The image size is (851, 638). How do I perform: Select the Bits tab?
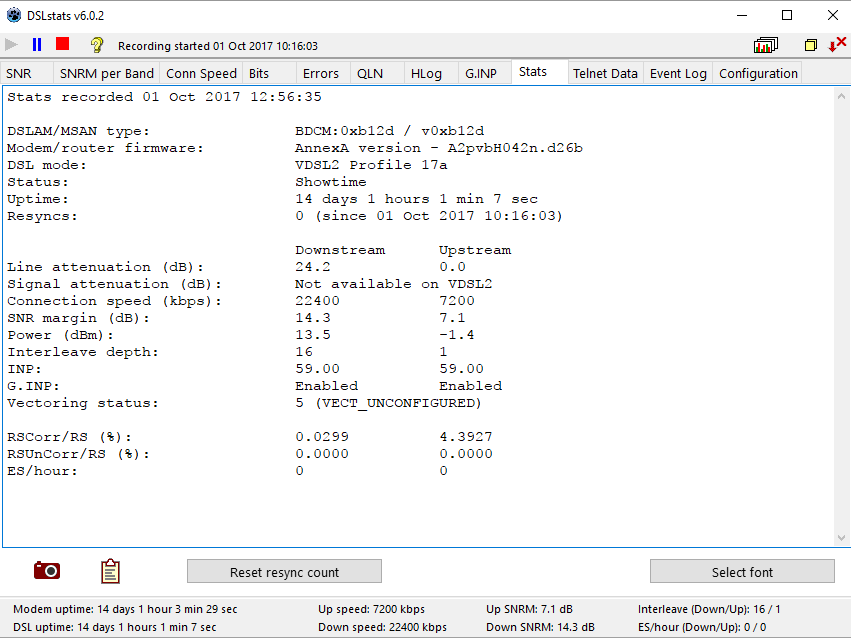269,73
